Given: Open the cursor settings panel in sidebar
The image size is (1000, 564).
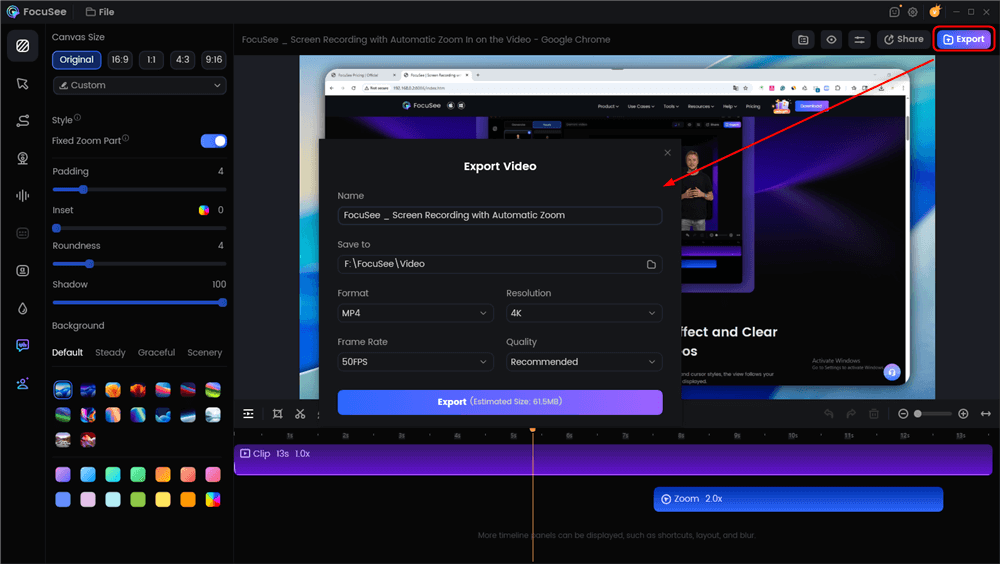Looking at the screenshot, I should pos(22,83).
